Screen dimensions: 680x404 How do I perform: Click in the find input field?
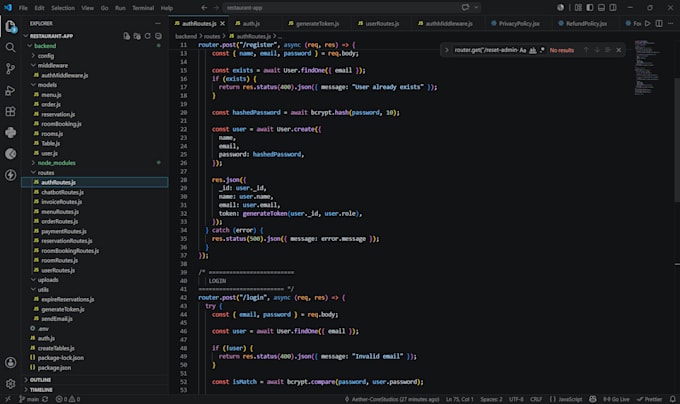point(486,50)
